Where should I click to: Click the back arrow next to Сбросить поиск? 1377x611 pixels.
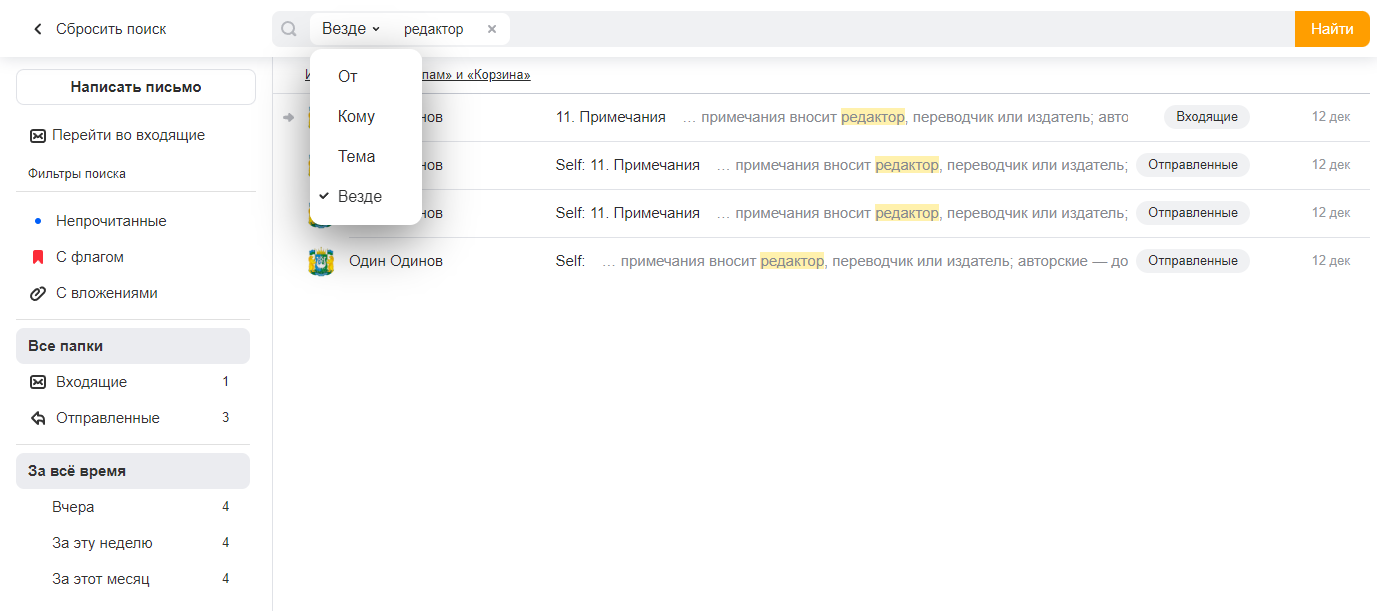tap(38, 29)
